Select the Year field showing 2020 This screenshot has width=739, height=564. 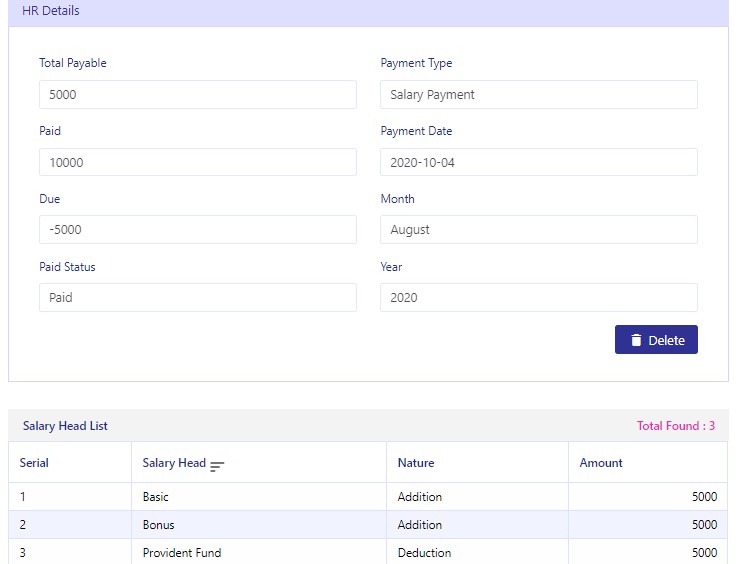click(539, 297)
